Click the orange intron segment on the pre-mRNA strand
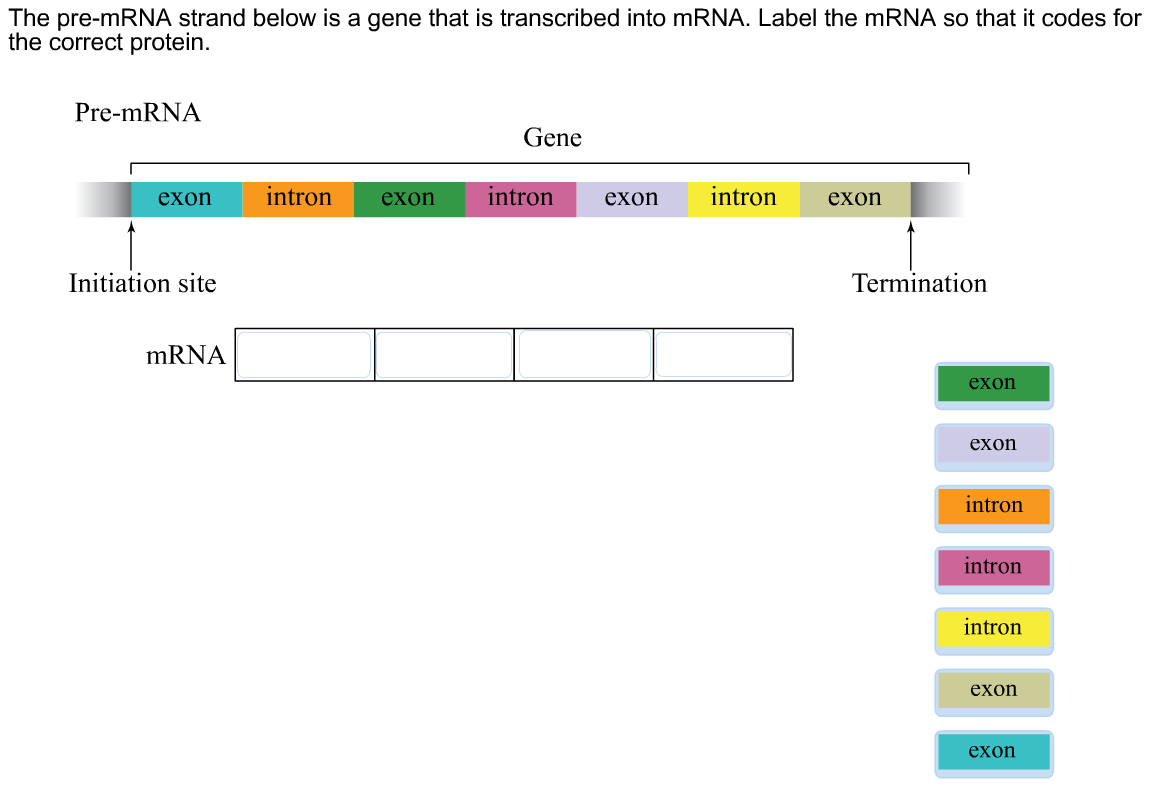 click(298, 199)
